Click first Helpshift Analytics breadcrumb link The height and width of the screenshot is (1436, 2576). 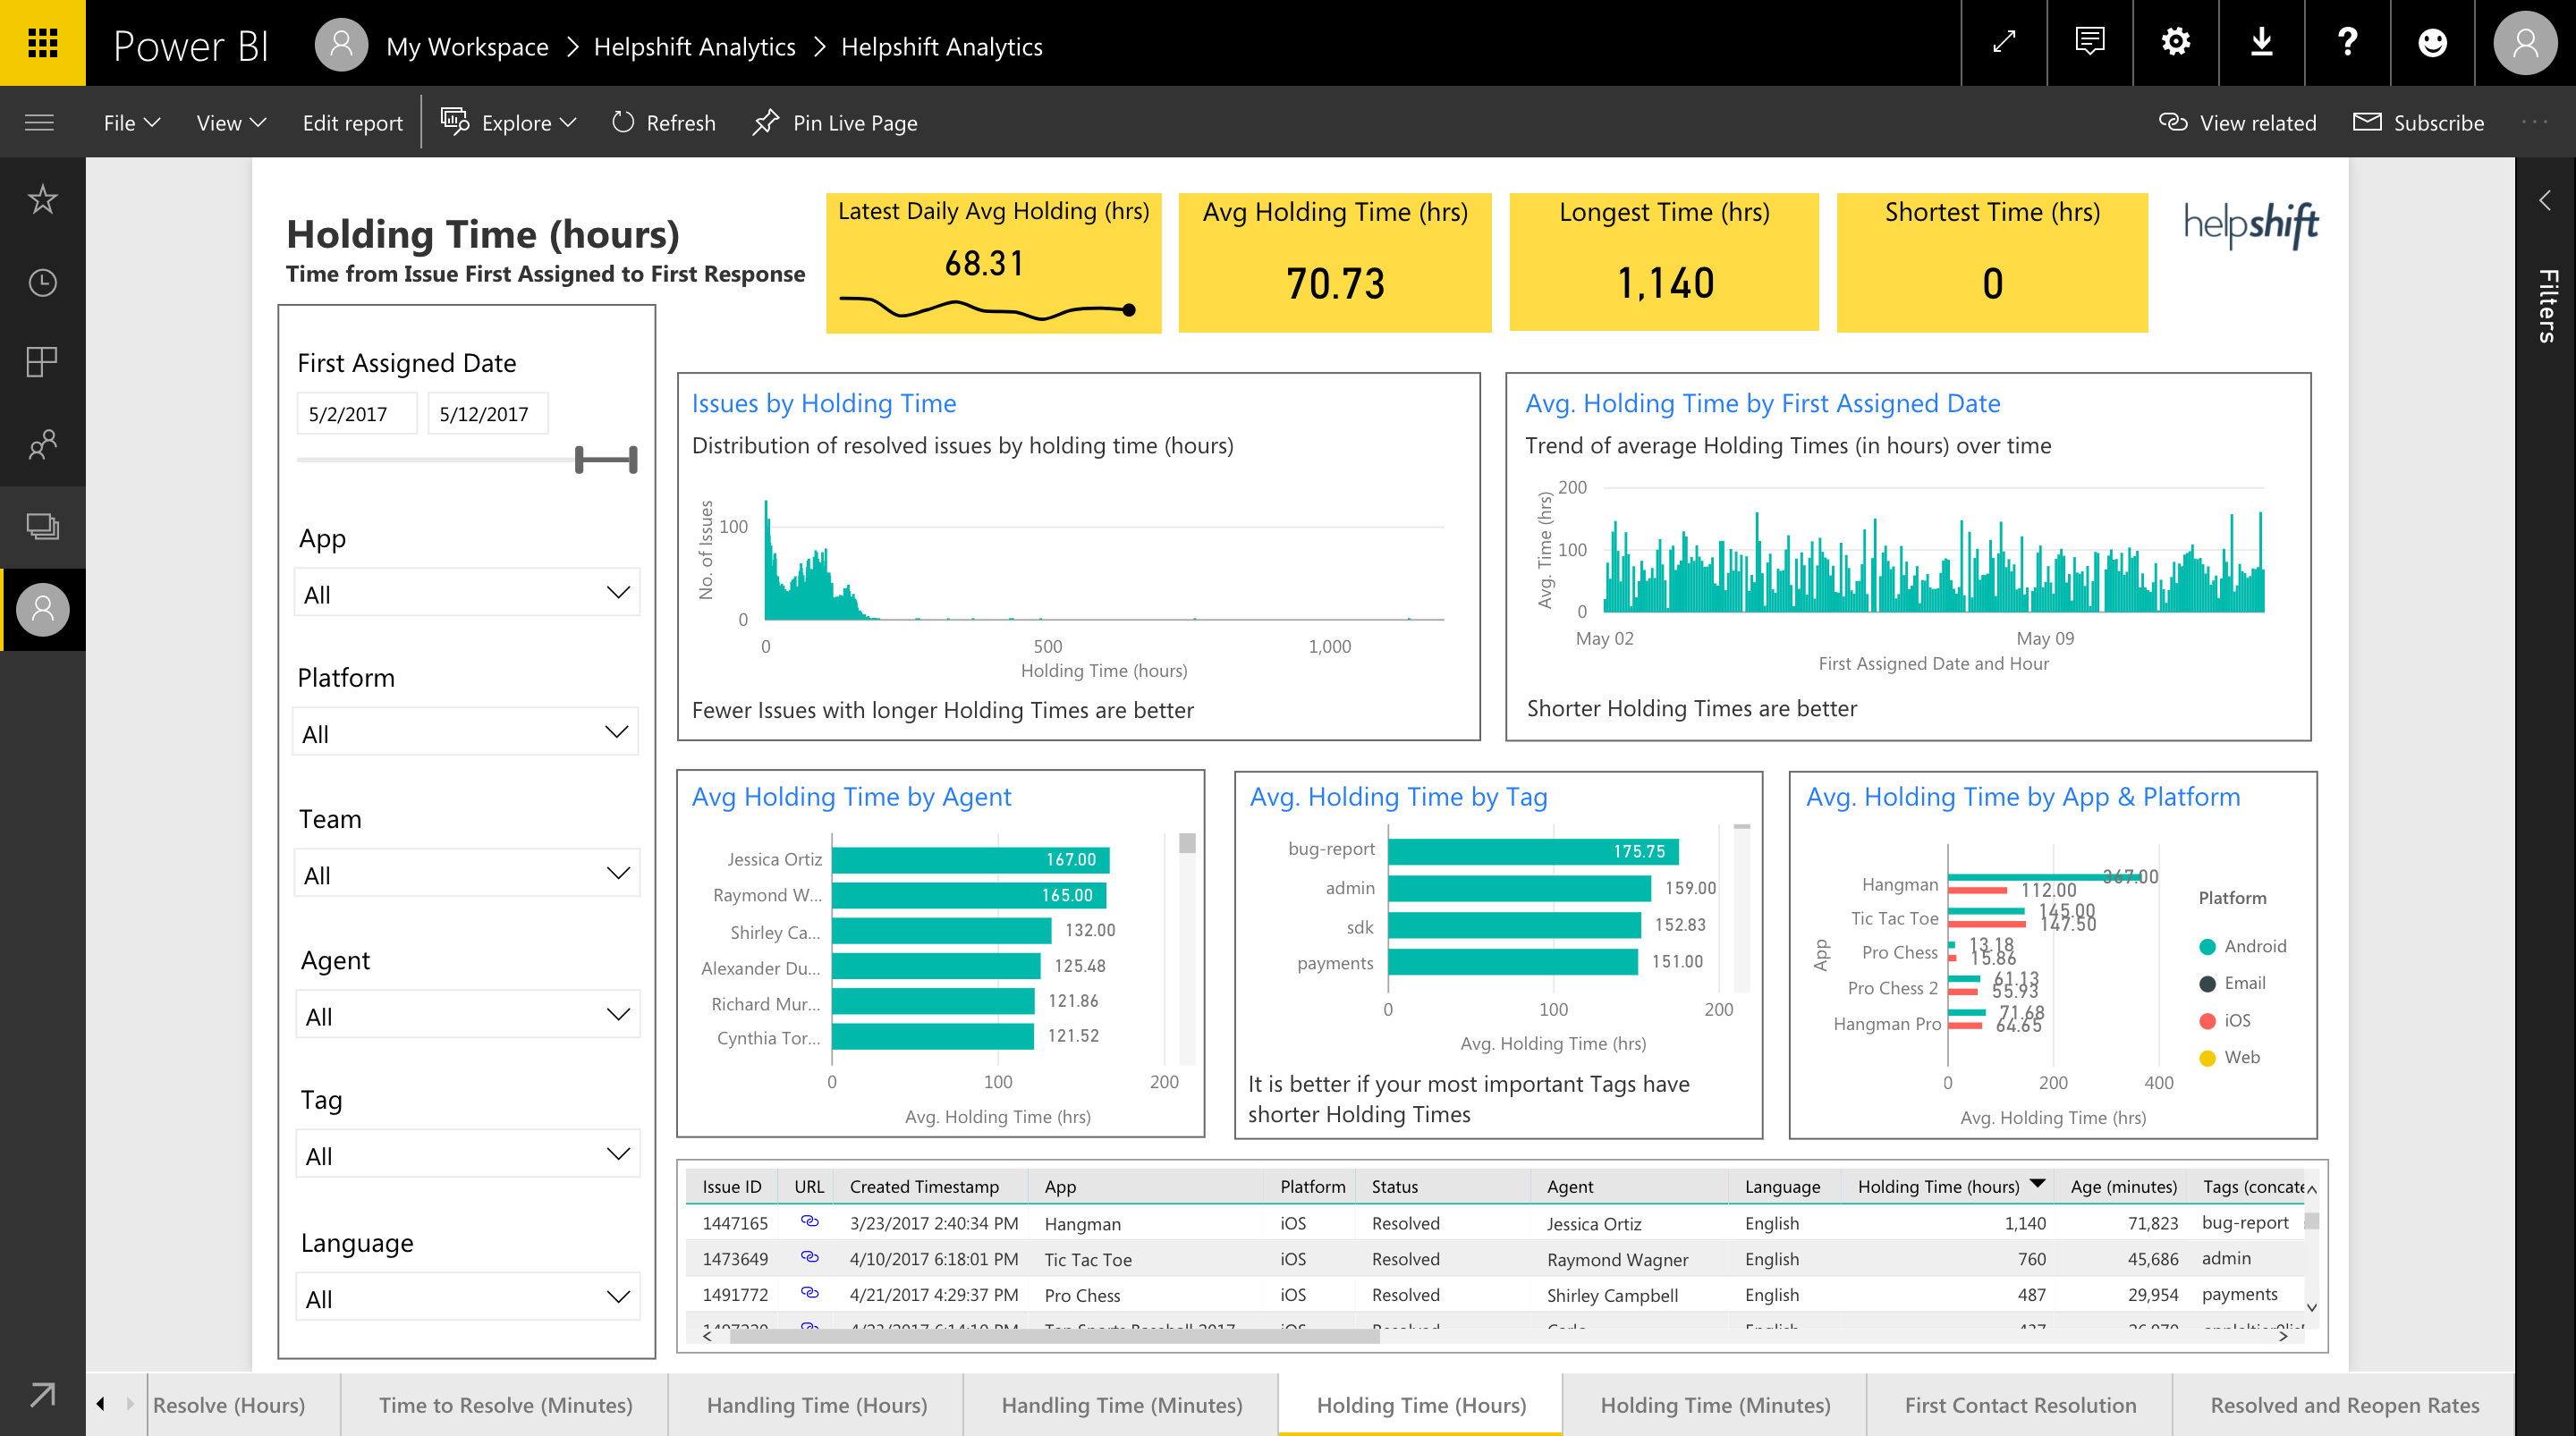click(694, 46)
